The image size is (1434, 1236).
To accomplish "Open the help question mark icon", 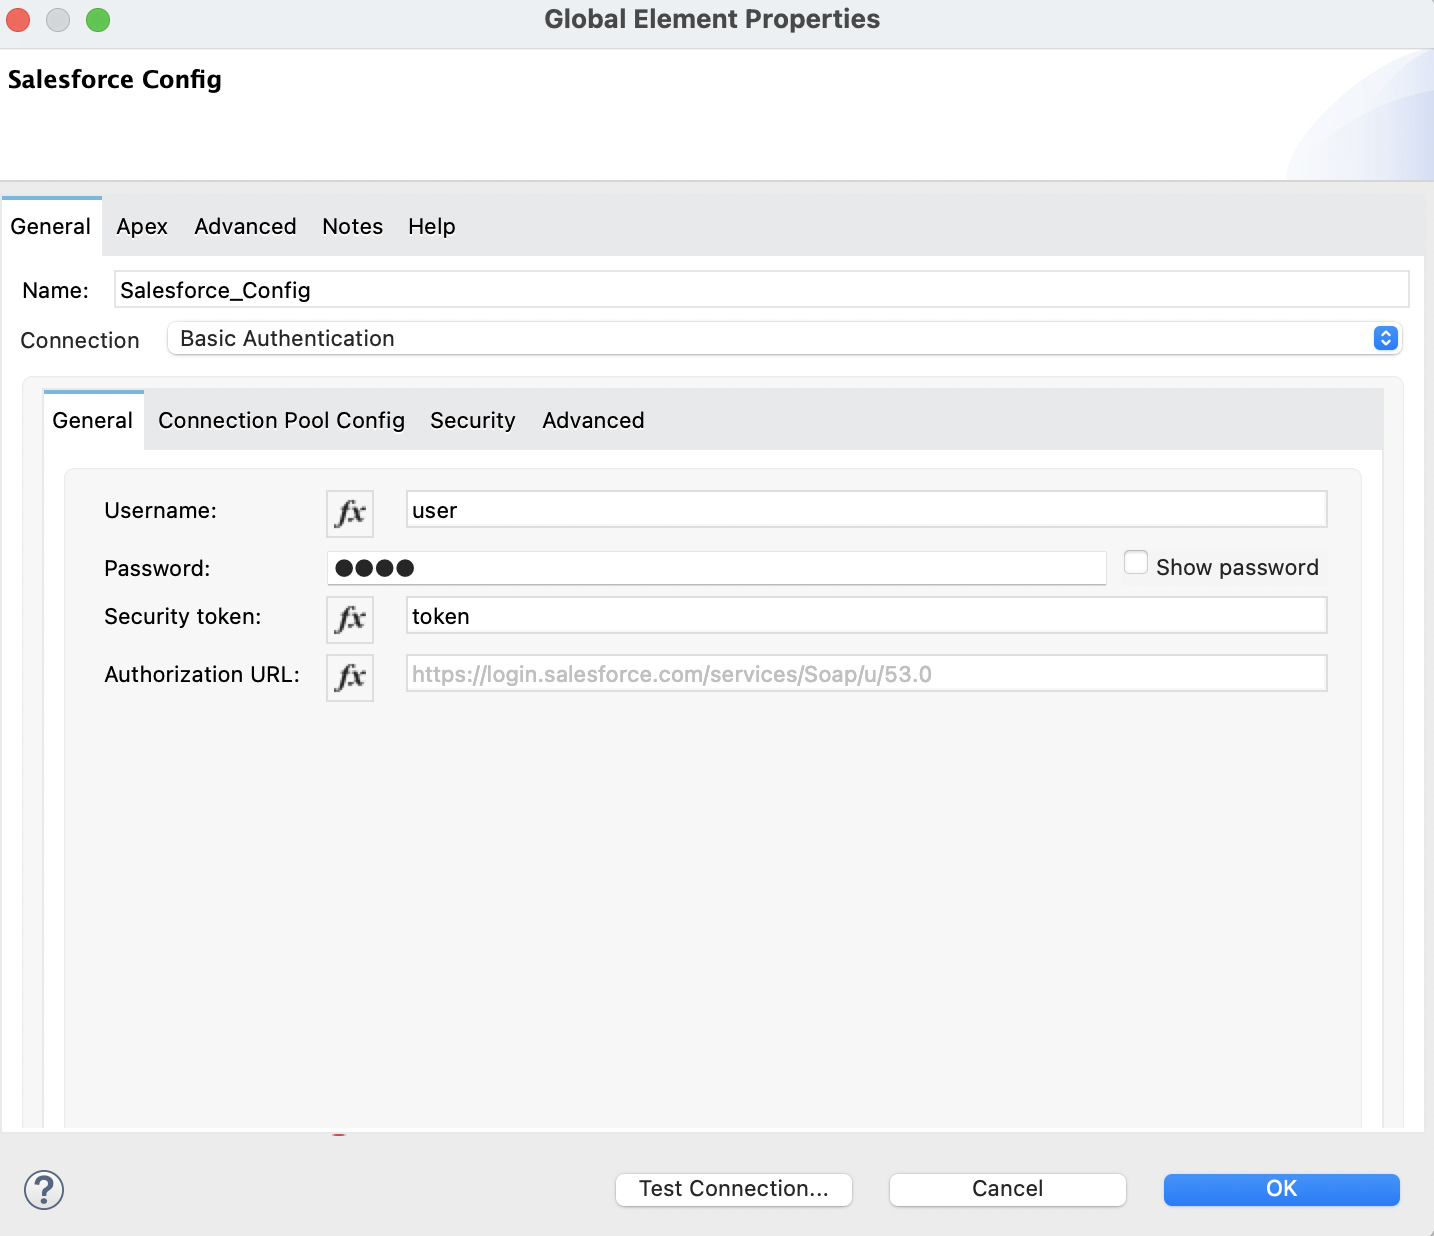I will [x=42, y=1190].
